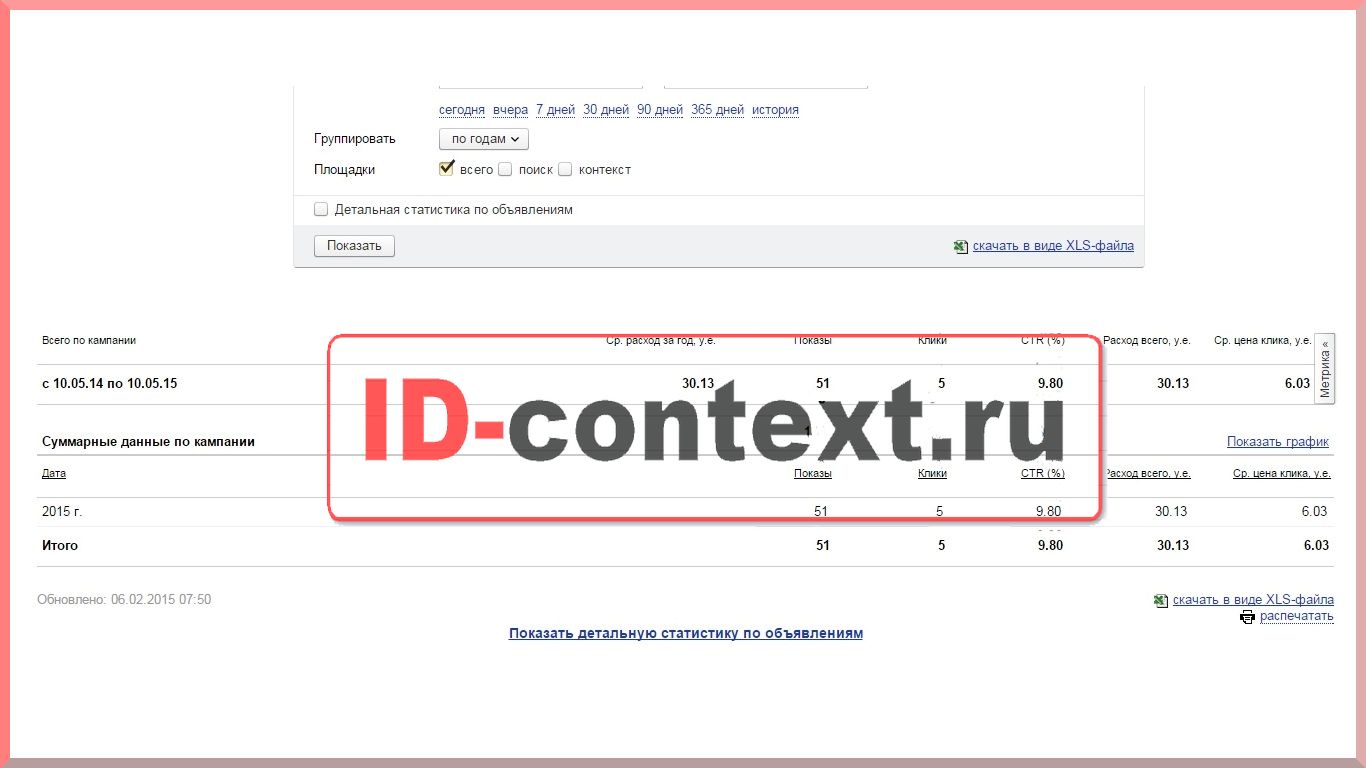Image resolution: width=1366 pixels, height=768 pixels.
Task: Click the 6.03 value in the Итого row
Action: (x=1316, y=546)
